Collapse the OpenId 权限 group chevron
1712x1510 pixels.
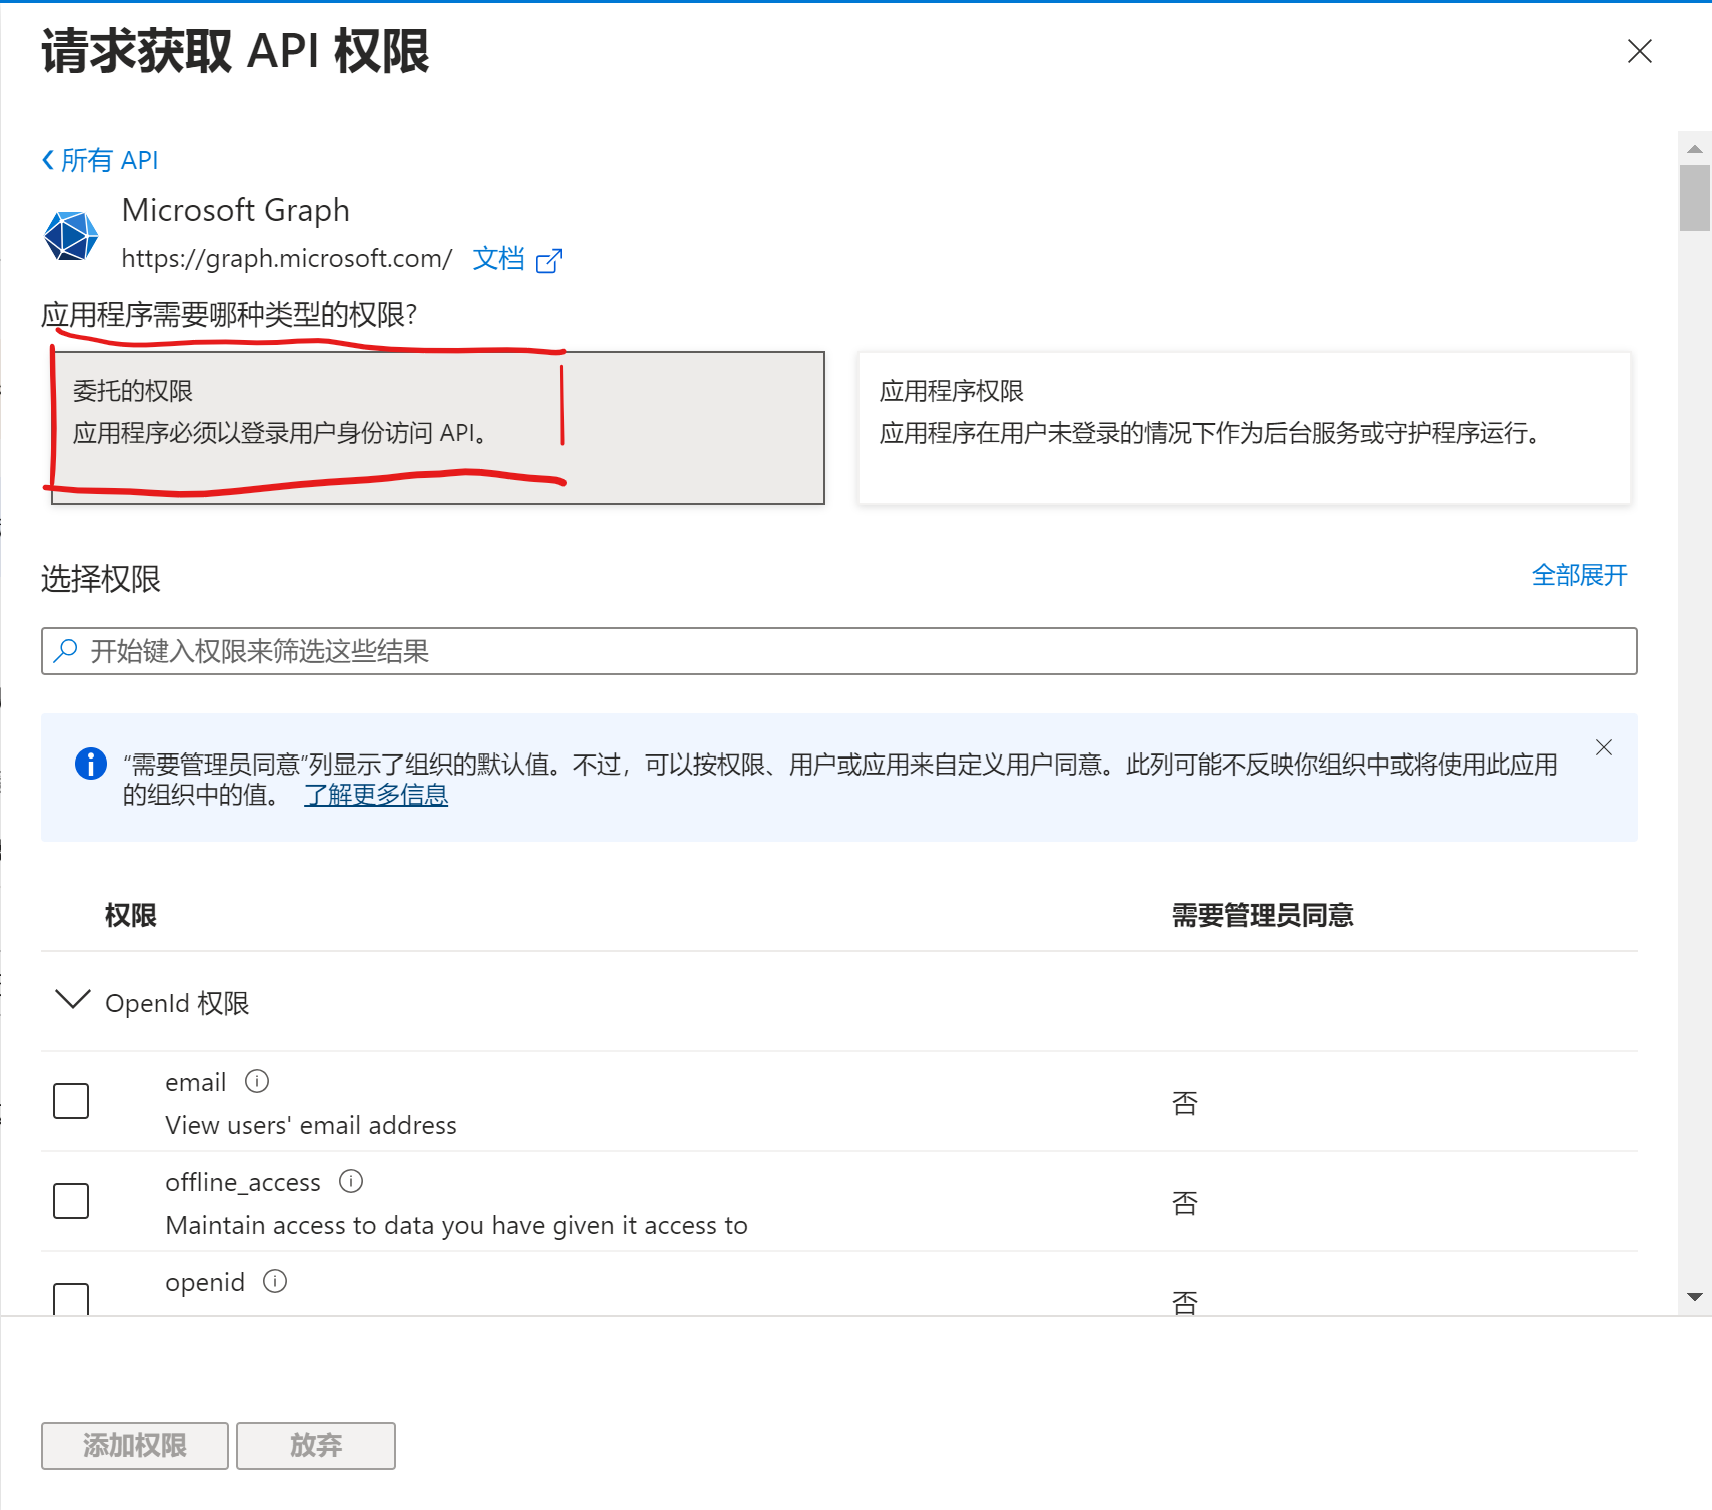click(x=73, y=1000)
